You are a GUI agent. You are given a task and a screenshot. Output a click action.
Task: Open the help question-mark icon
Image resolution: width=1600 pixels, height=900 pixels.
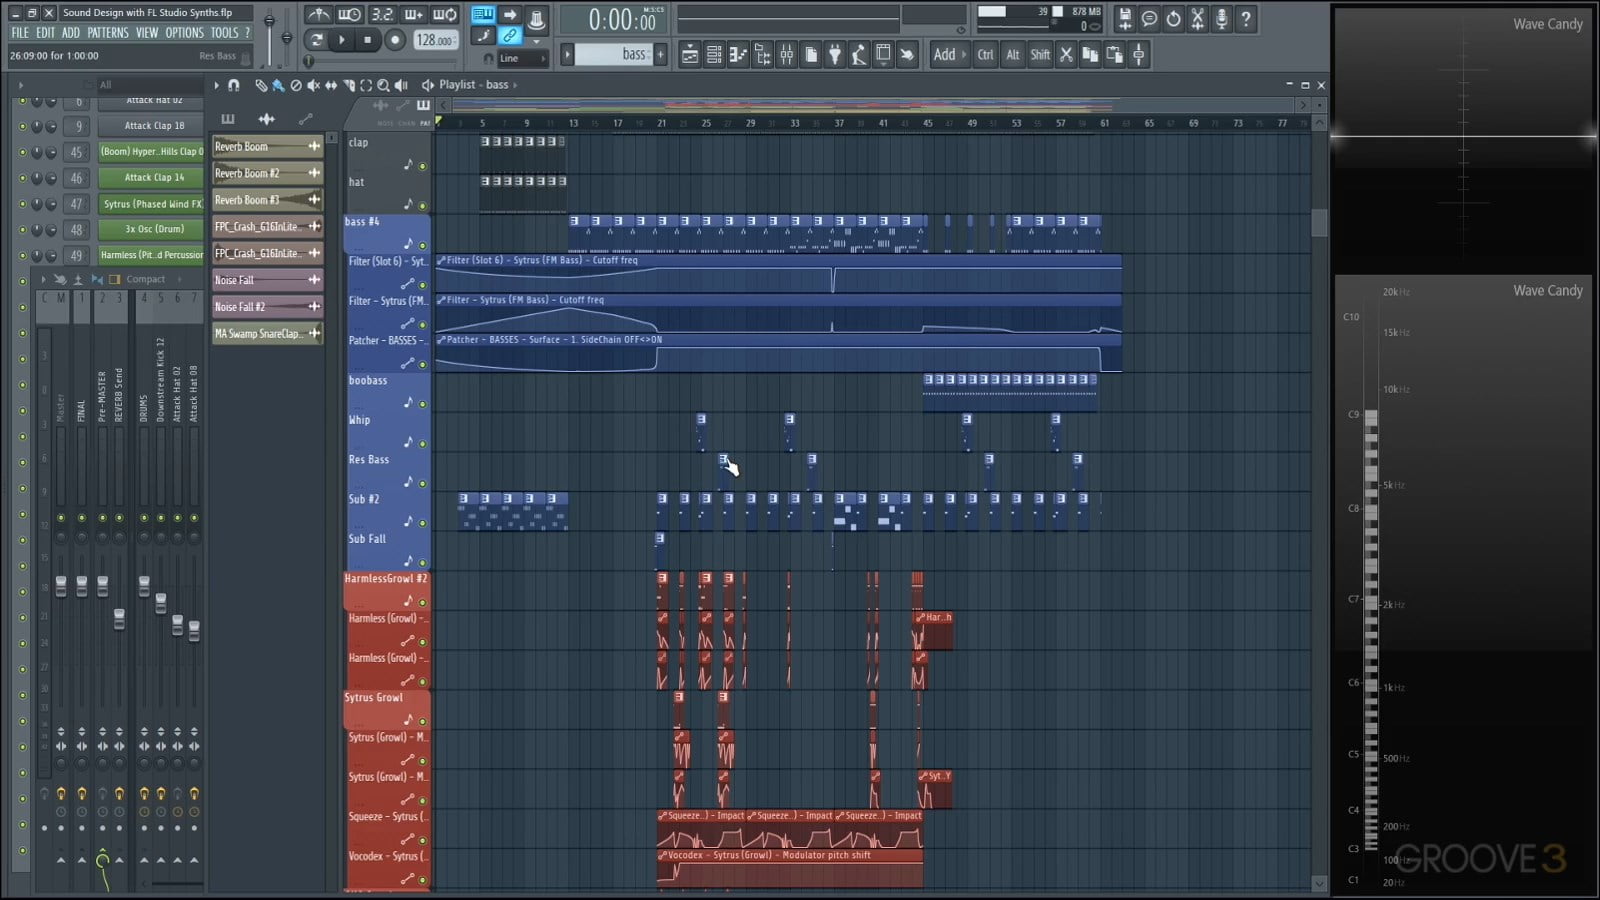[x=1246, y=19]
